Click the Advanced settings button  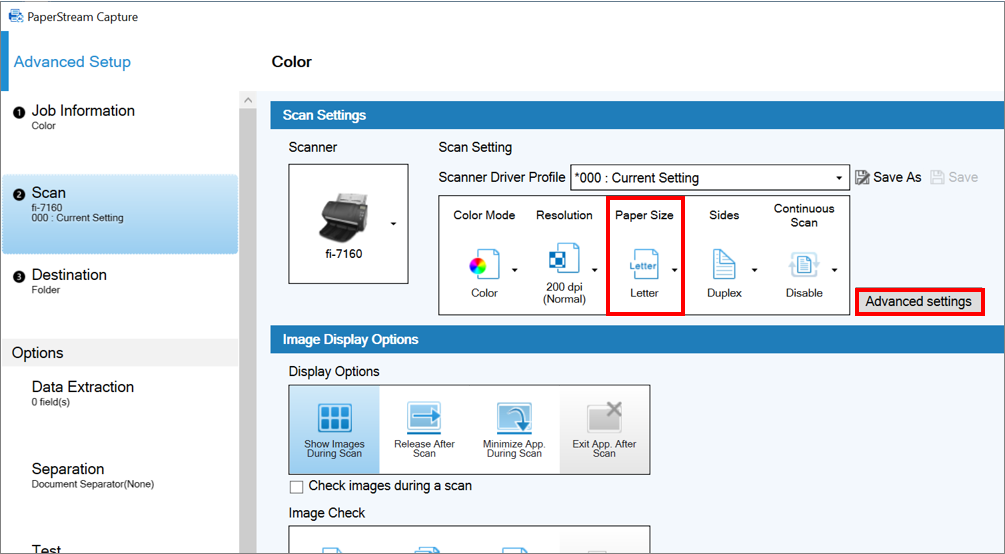point(918,301)
